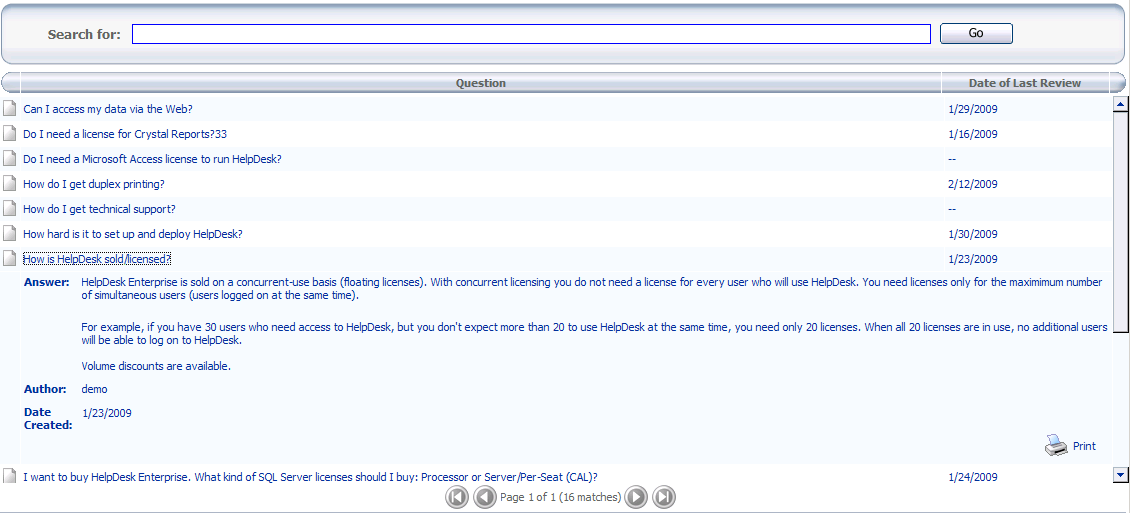This screenshot has height=513, width=1132.
Task: Sort by Date of Last Review header
Action: [1025, 83]
